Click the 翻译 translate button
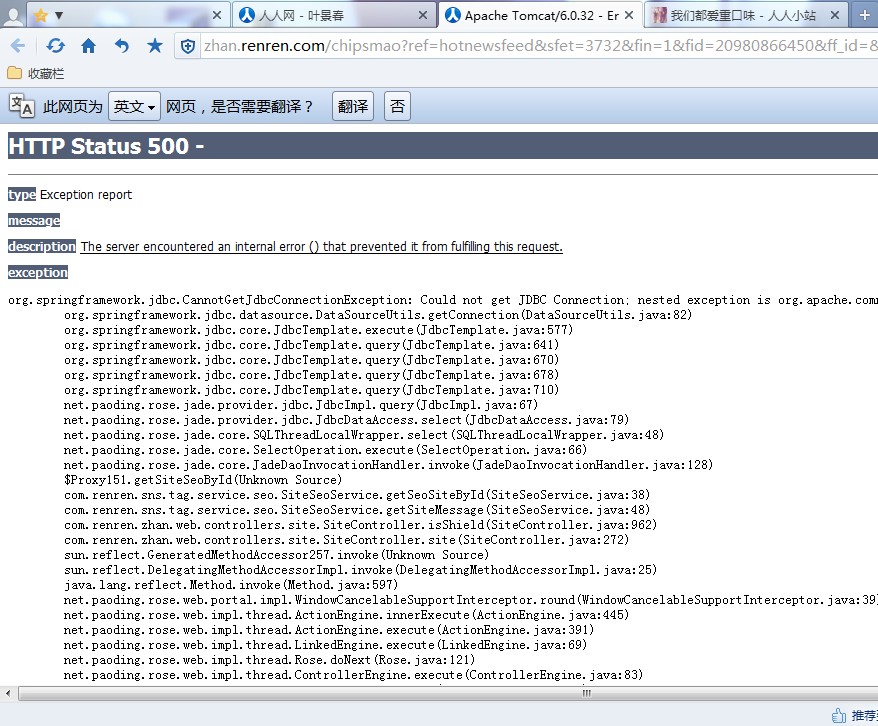 click(353, 106)
